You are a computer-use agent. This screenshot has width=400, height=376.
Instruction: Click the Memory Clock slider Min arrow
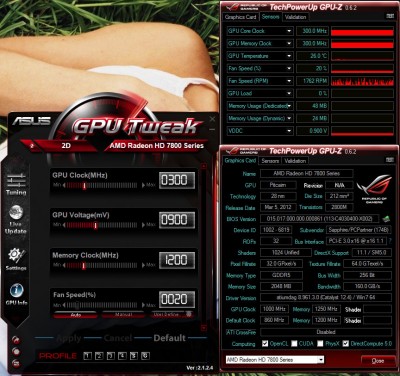click(64, 265)
